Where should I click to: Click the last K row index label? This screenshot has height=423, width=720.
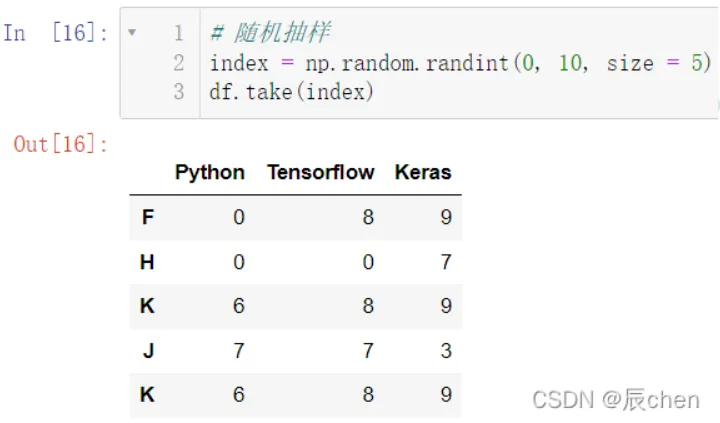click(148, 395)
